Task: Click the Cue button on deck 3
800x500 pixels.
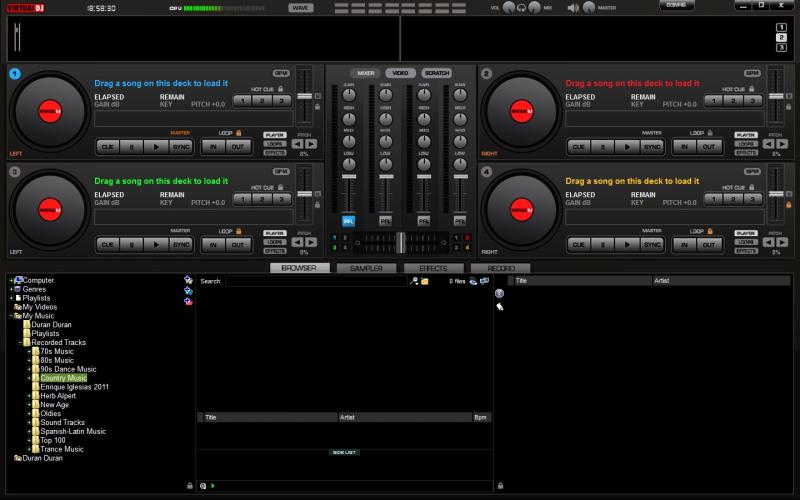Action: click(108, 245)
